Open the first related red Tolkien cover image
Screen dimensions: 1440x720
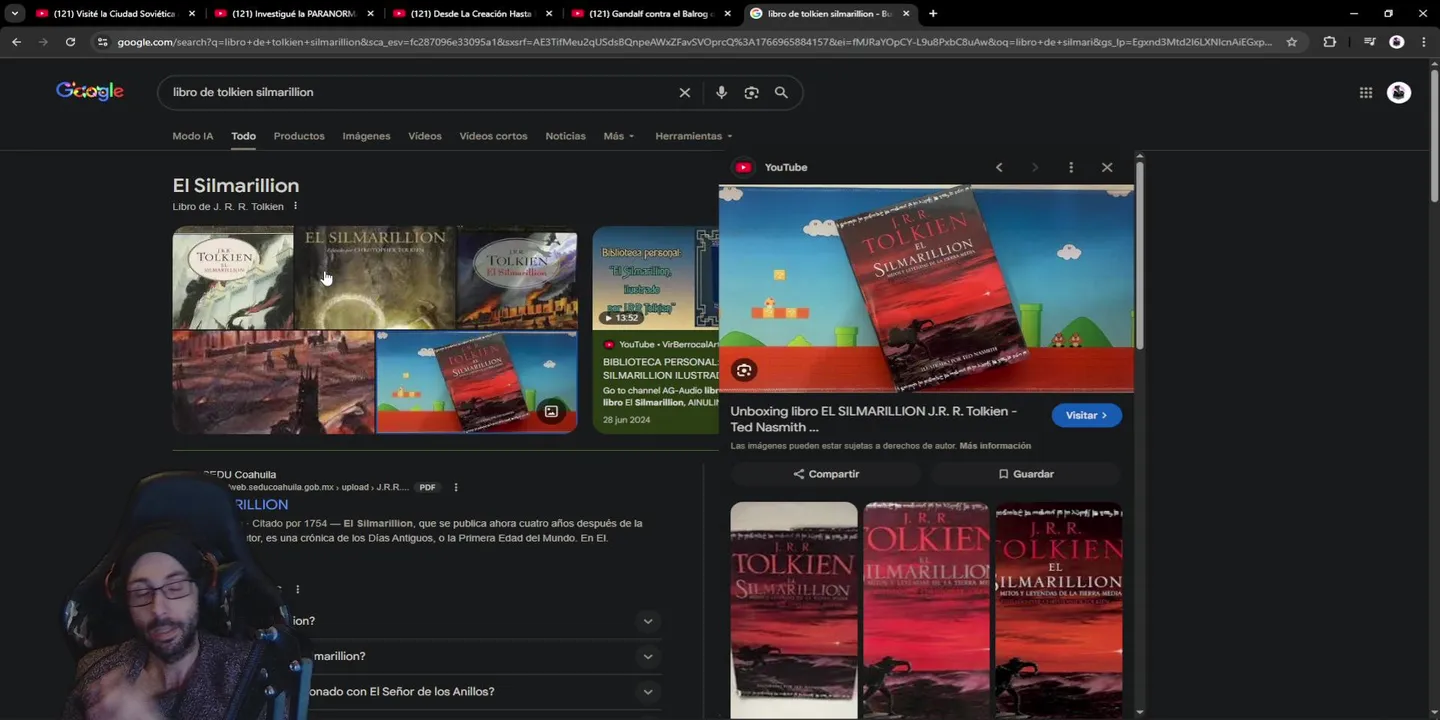point(794,609)
